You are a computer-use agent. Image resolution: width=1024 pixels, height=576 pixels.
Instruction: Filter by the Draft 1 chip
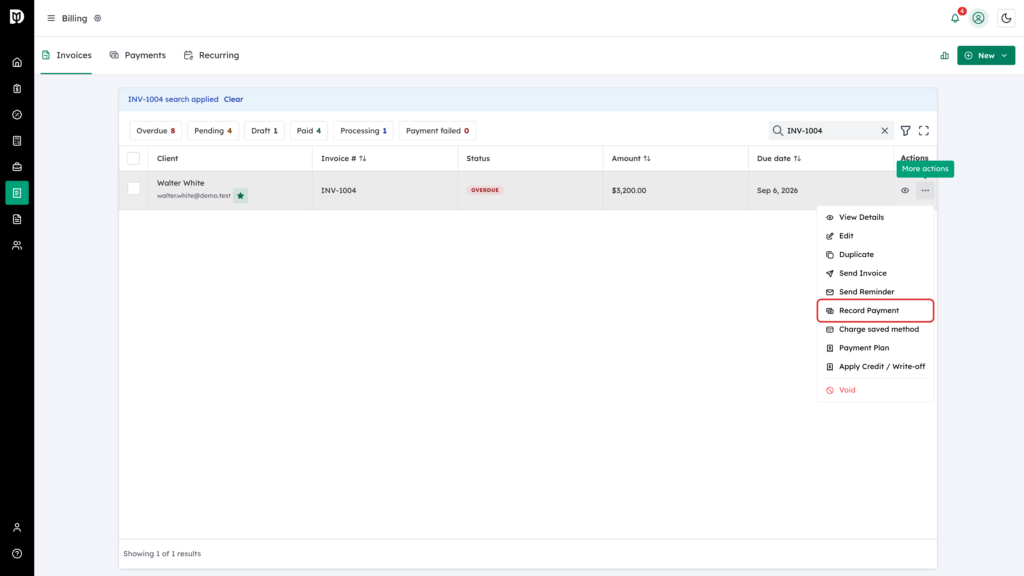click(x=264, y=131)
